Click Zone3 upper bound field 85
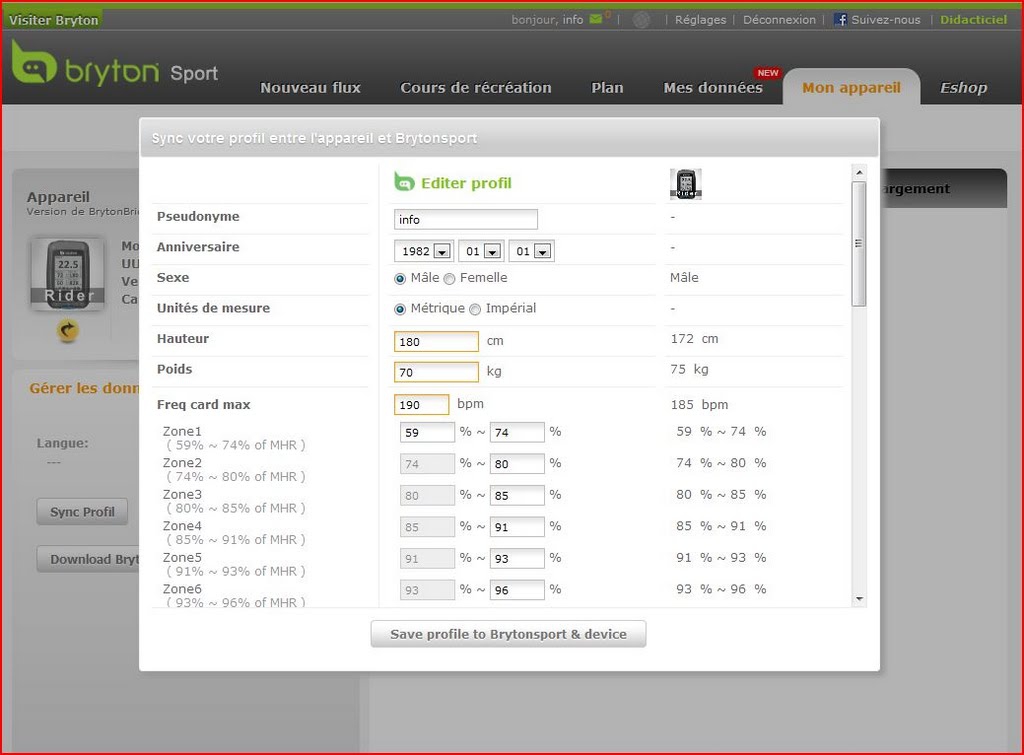The image size is (1024, 755). coord(517,496)
